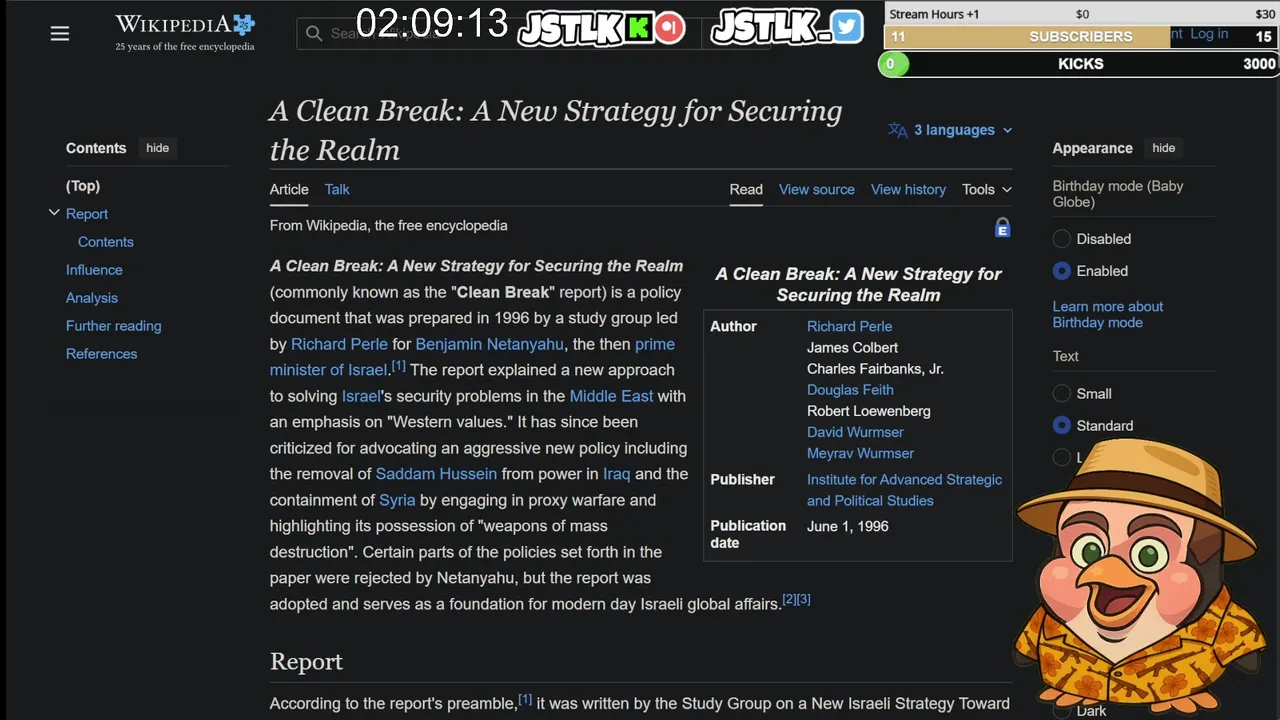
Task: Jump to (Top) in contents
Action: pos(83,186)
